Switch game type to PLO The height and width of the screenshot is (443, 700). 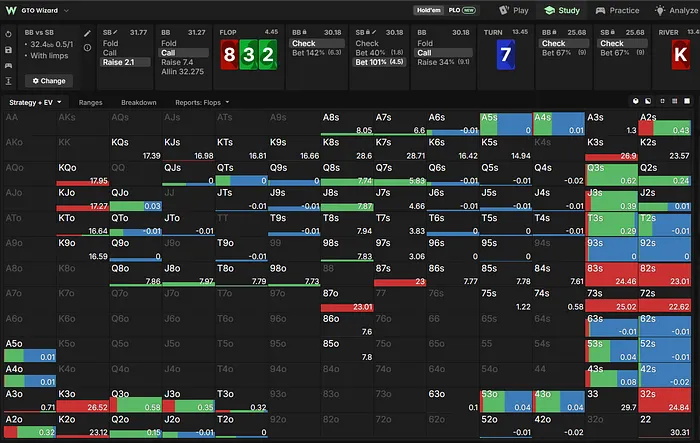pos(462,10)
